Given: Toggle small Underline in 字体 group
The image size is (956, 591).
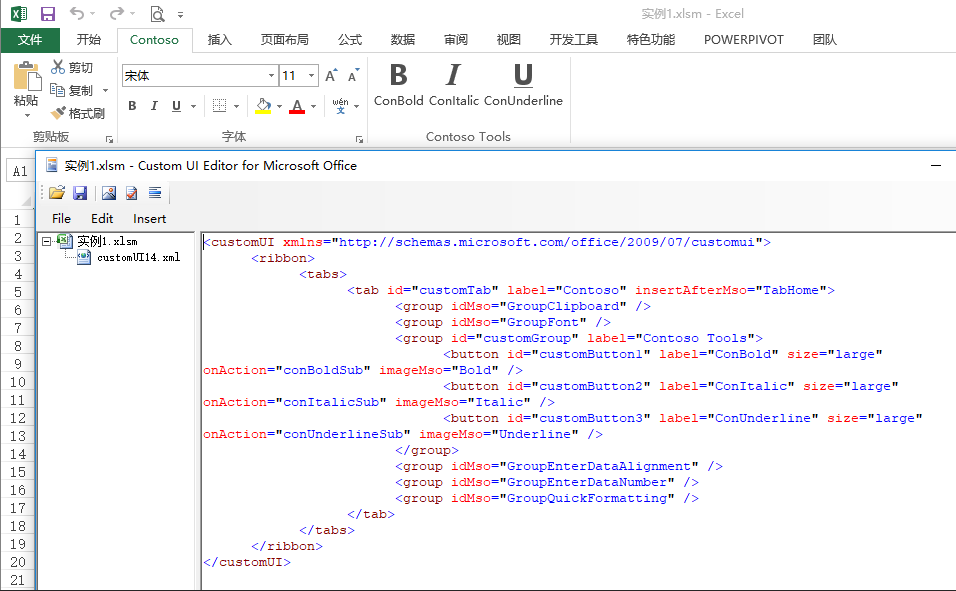Looking at the screenshot, I should coord(176,106).
